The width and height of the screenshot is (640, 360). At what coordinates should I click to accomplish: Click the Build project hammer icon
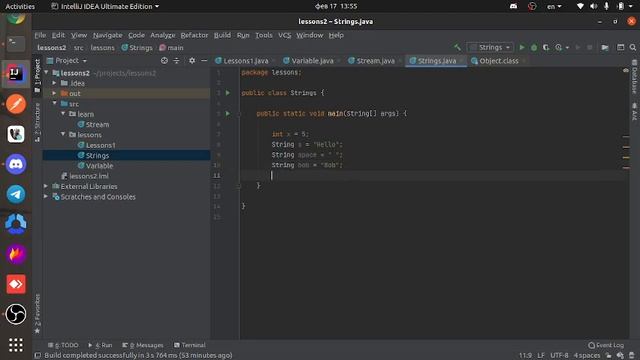tap(458, 47)
